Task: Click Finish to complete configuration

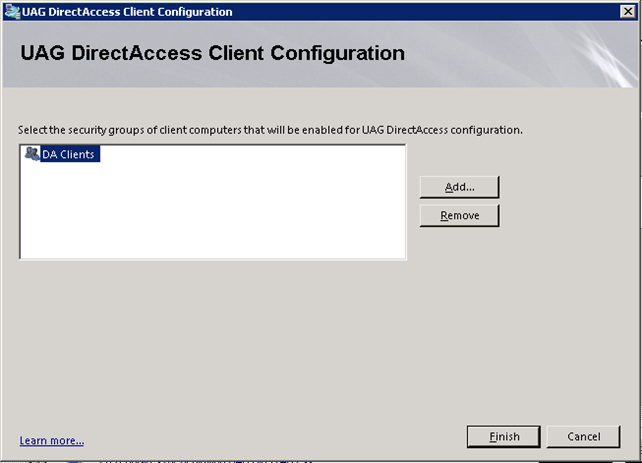Action: [x=504, y=437]
